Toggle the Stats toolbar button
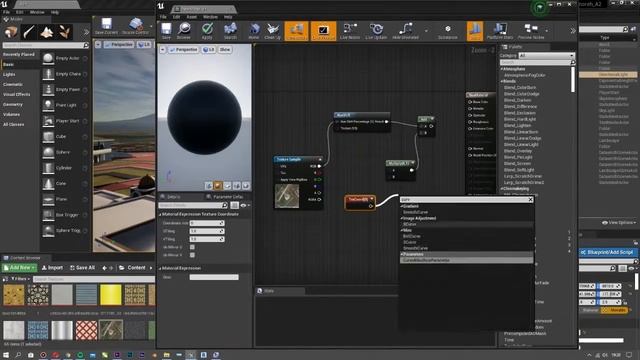640x360 pixels. pyautogui.click(x=475, y=31)
